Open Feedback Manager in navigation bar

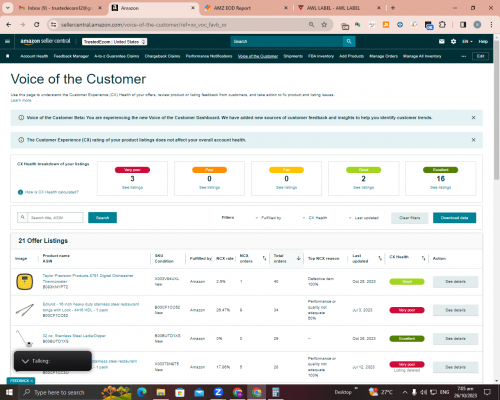(x=71, y=56)
